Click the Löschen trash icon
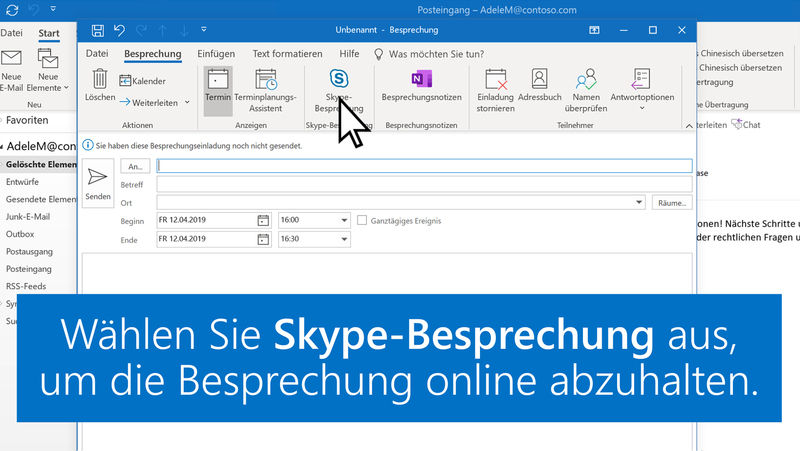This screenshot has height=451, width=800. pyautogui.click(x=100, y=80)
